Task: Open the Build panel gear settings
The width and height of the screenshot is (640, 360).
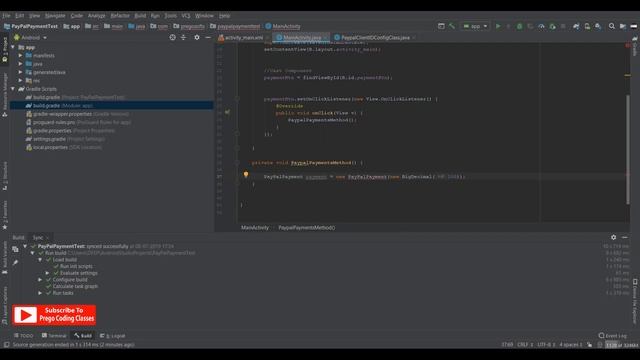Action: [x=613, y=237]
